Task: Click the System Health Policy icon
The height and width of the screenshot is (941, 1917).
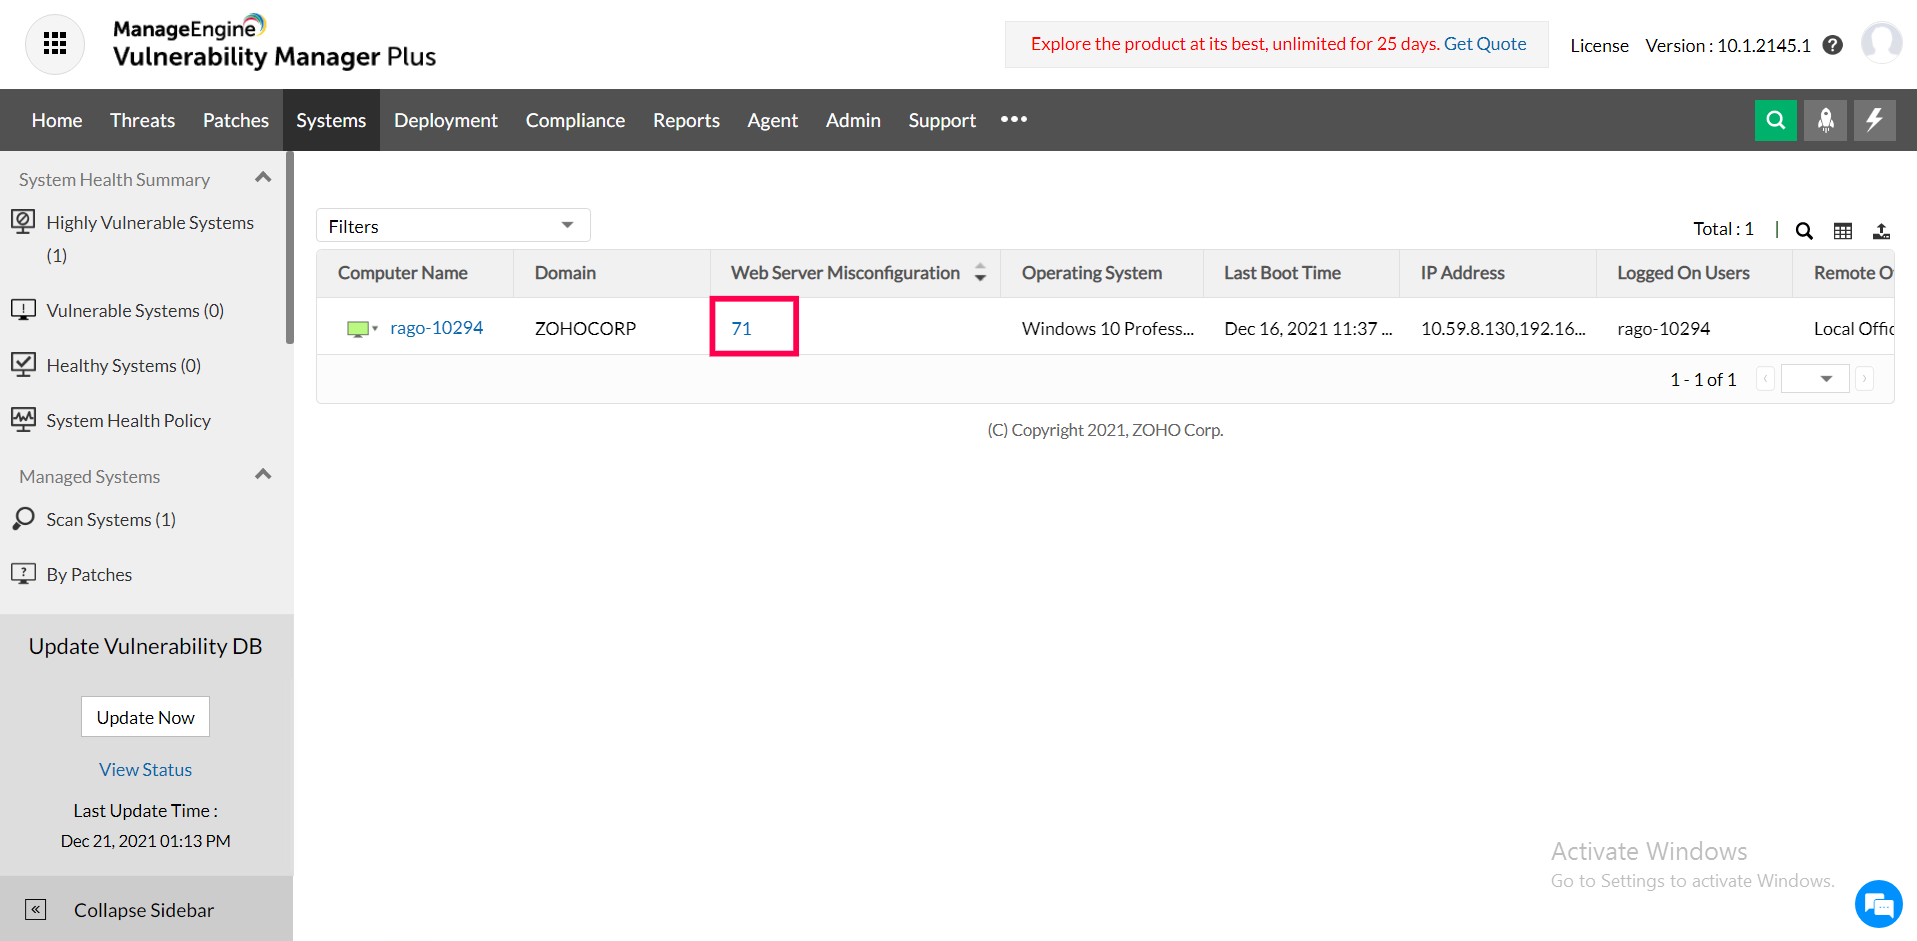Action: click(23, 419)
